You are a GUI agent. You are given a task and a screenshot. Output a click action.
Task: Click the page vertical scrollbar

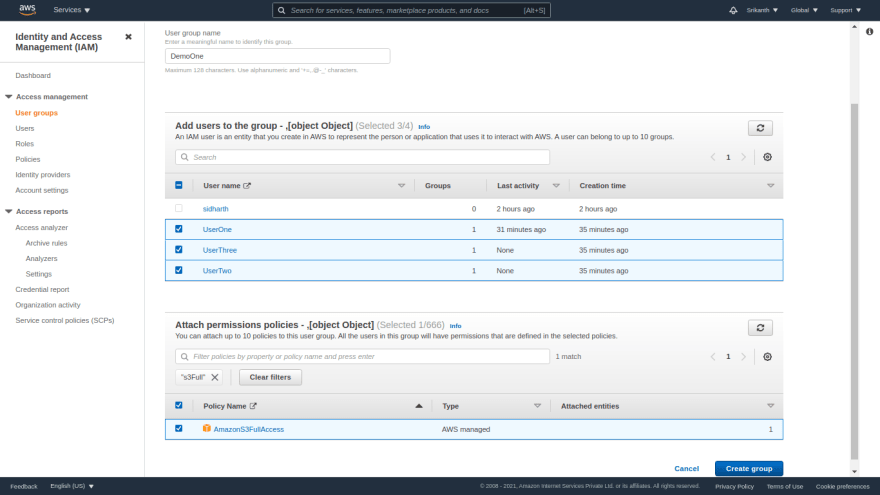tap(854, 281)
